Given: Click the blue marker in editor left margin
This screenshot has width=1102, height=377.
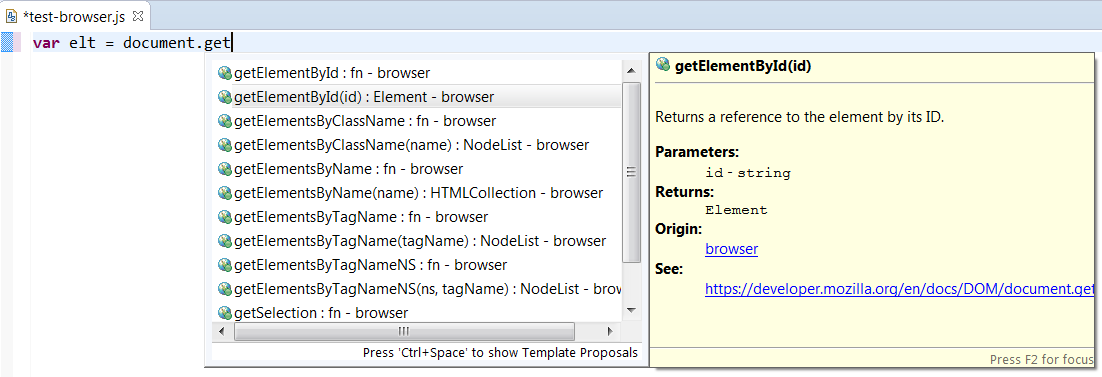Looking at the screenshot, I should (7, 43).
